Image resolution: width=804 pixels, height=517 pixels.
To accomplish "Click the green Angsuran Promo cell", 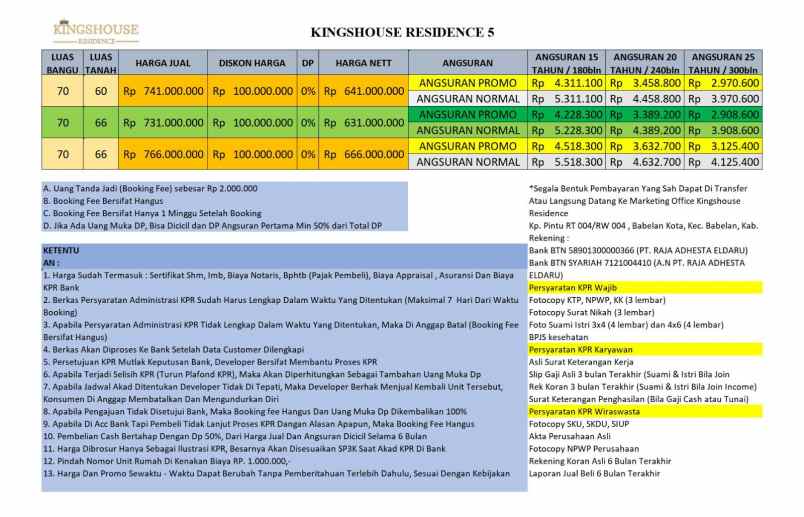I will point(468,115).
